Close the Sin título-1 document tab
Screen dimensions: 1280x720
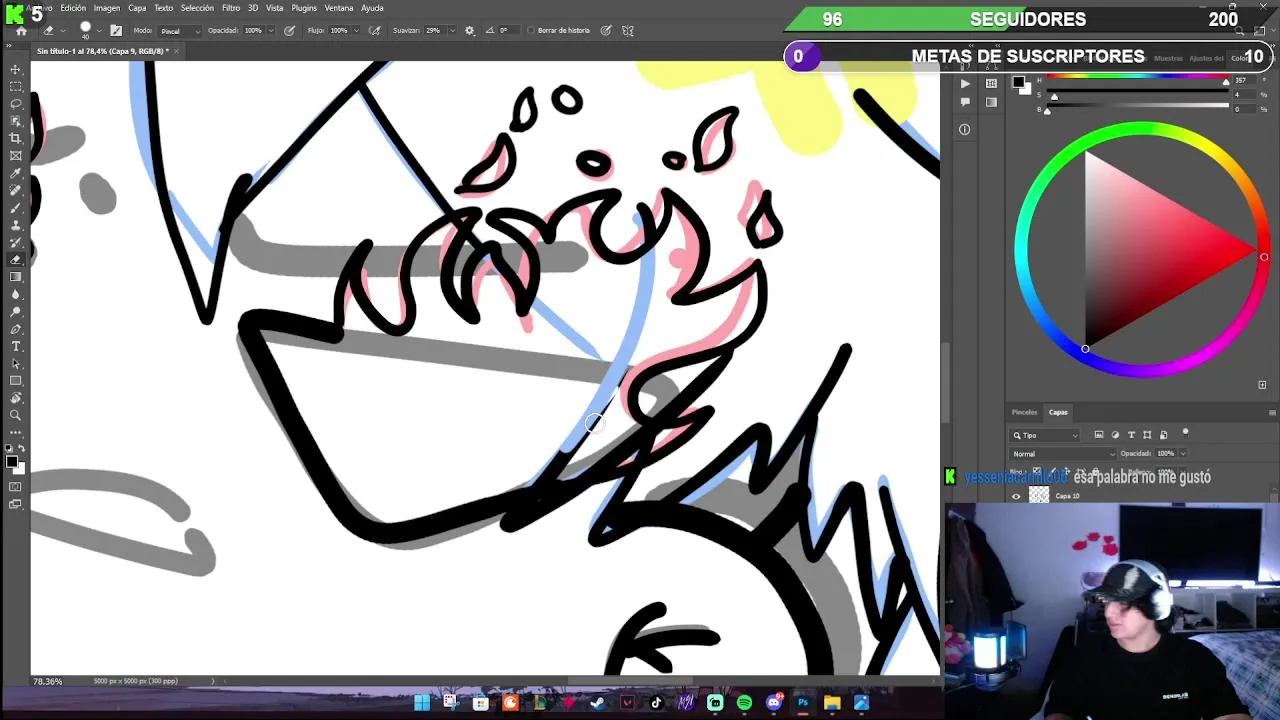tap(178, 51)
